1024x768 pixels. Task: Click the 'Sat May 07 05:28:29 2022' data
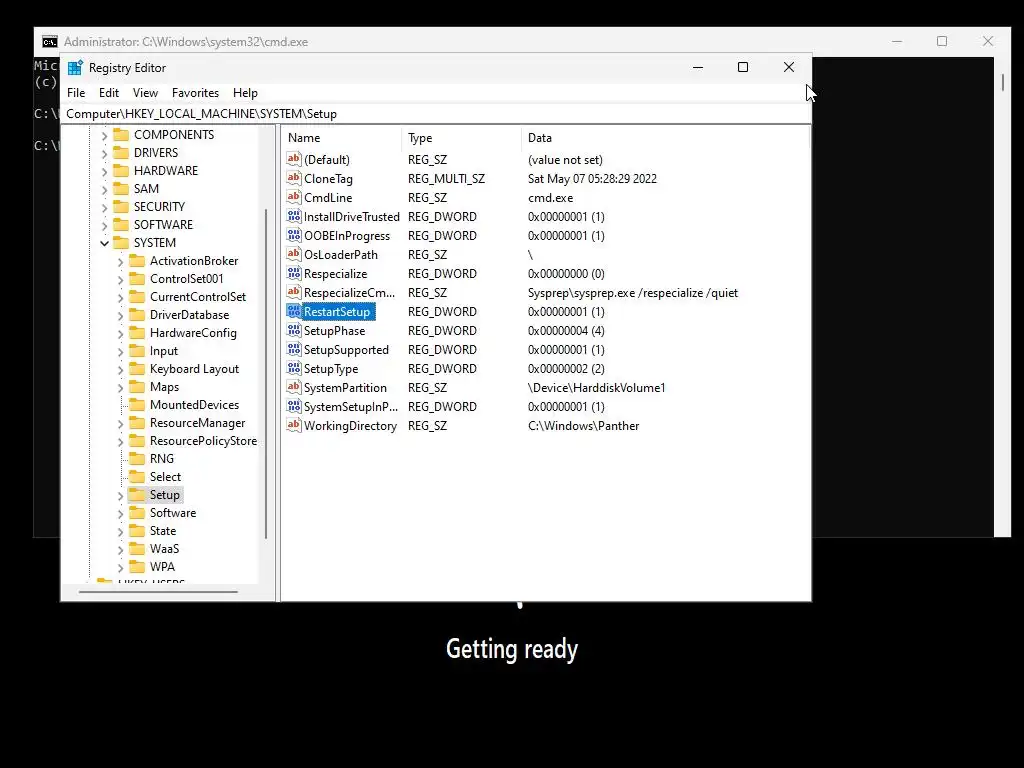(592, 179)
